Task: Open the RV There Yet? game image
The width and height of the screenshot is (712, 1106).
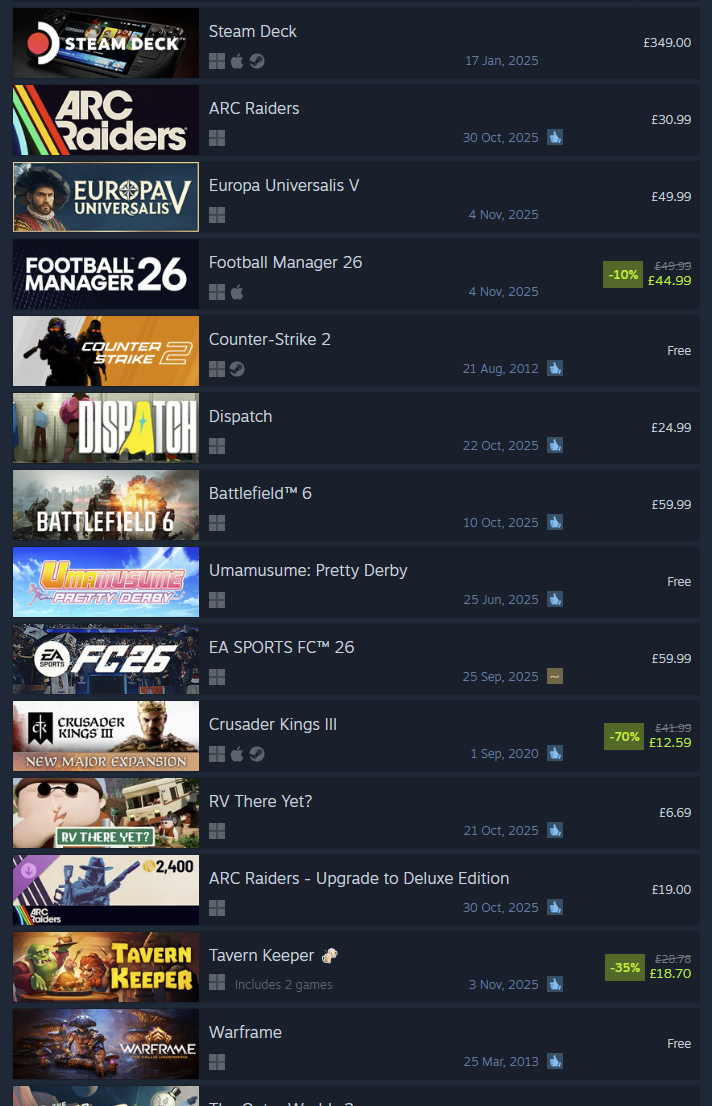Action: coord(106,813)
